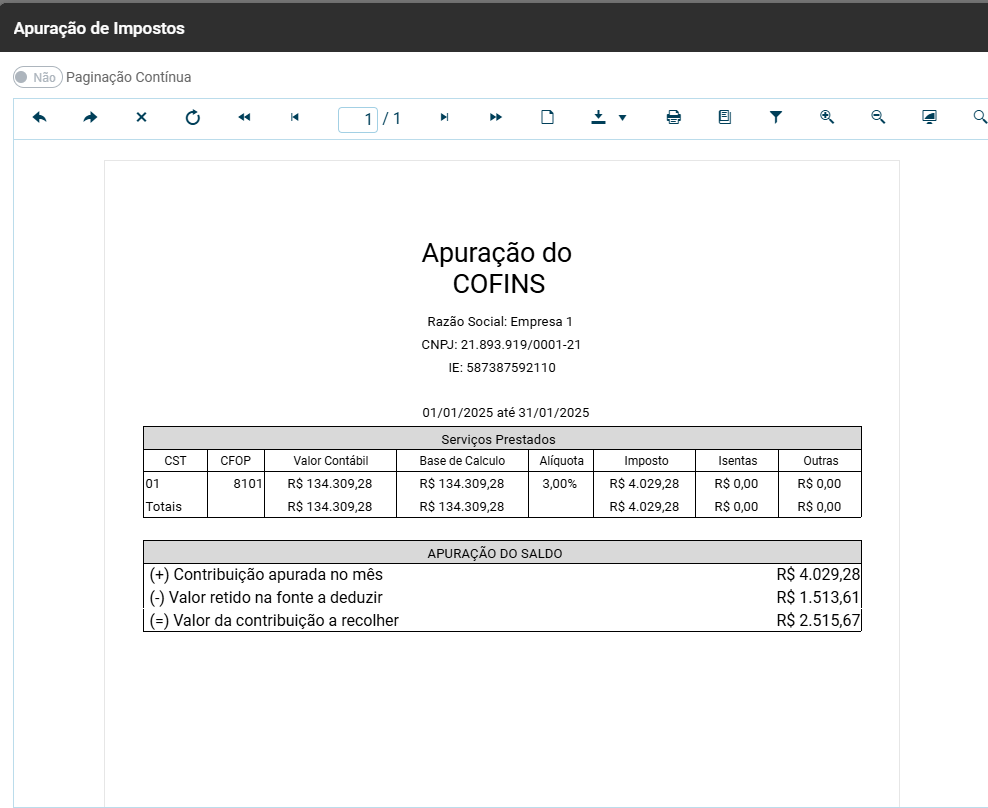This screenshot has width=988, height=808.
Task: Refresh the report with the reload icon
Action: tap(193, 118)
